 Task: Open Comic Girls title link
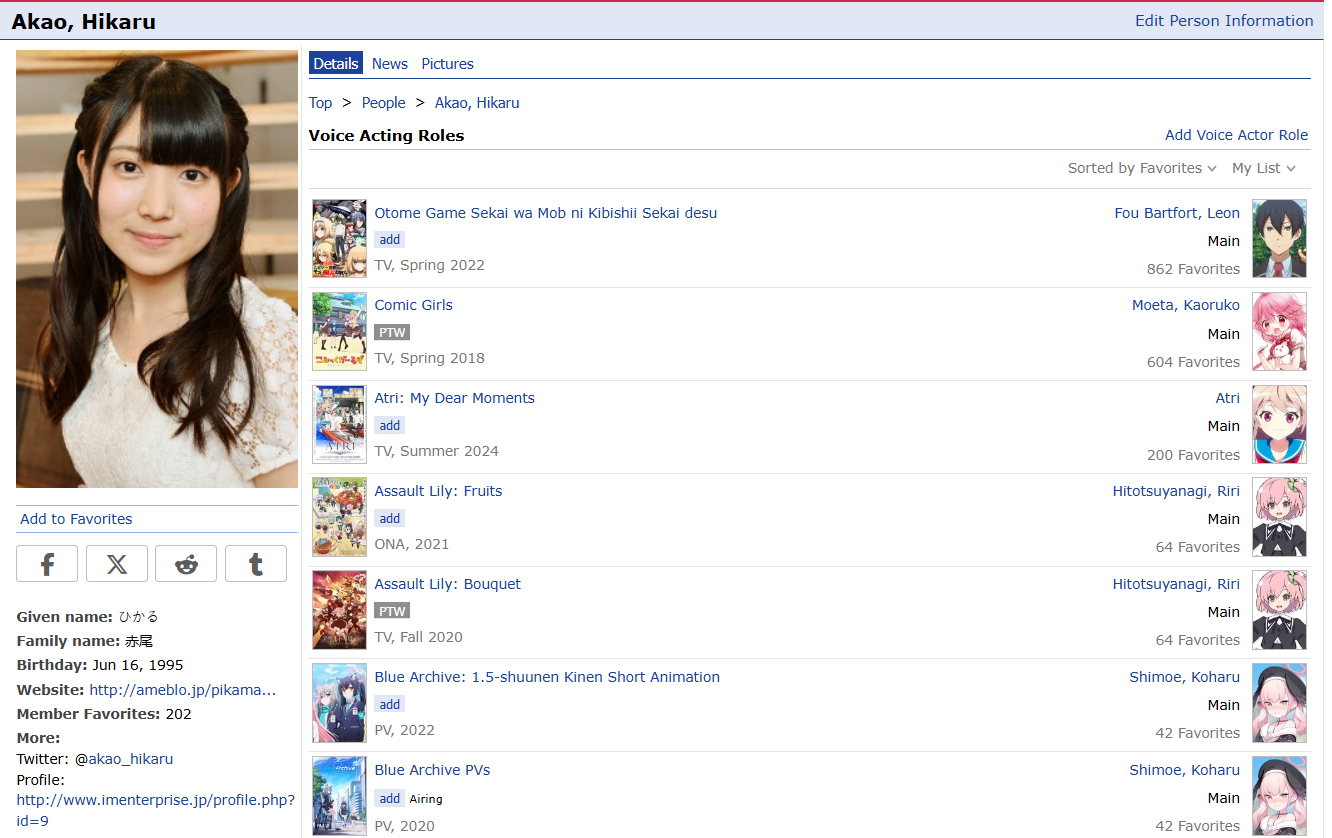point(414,305)
